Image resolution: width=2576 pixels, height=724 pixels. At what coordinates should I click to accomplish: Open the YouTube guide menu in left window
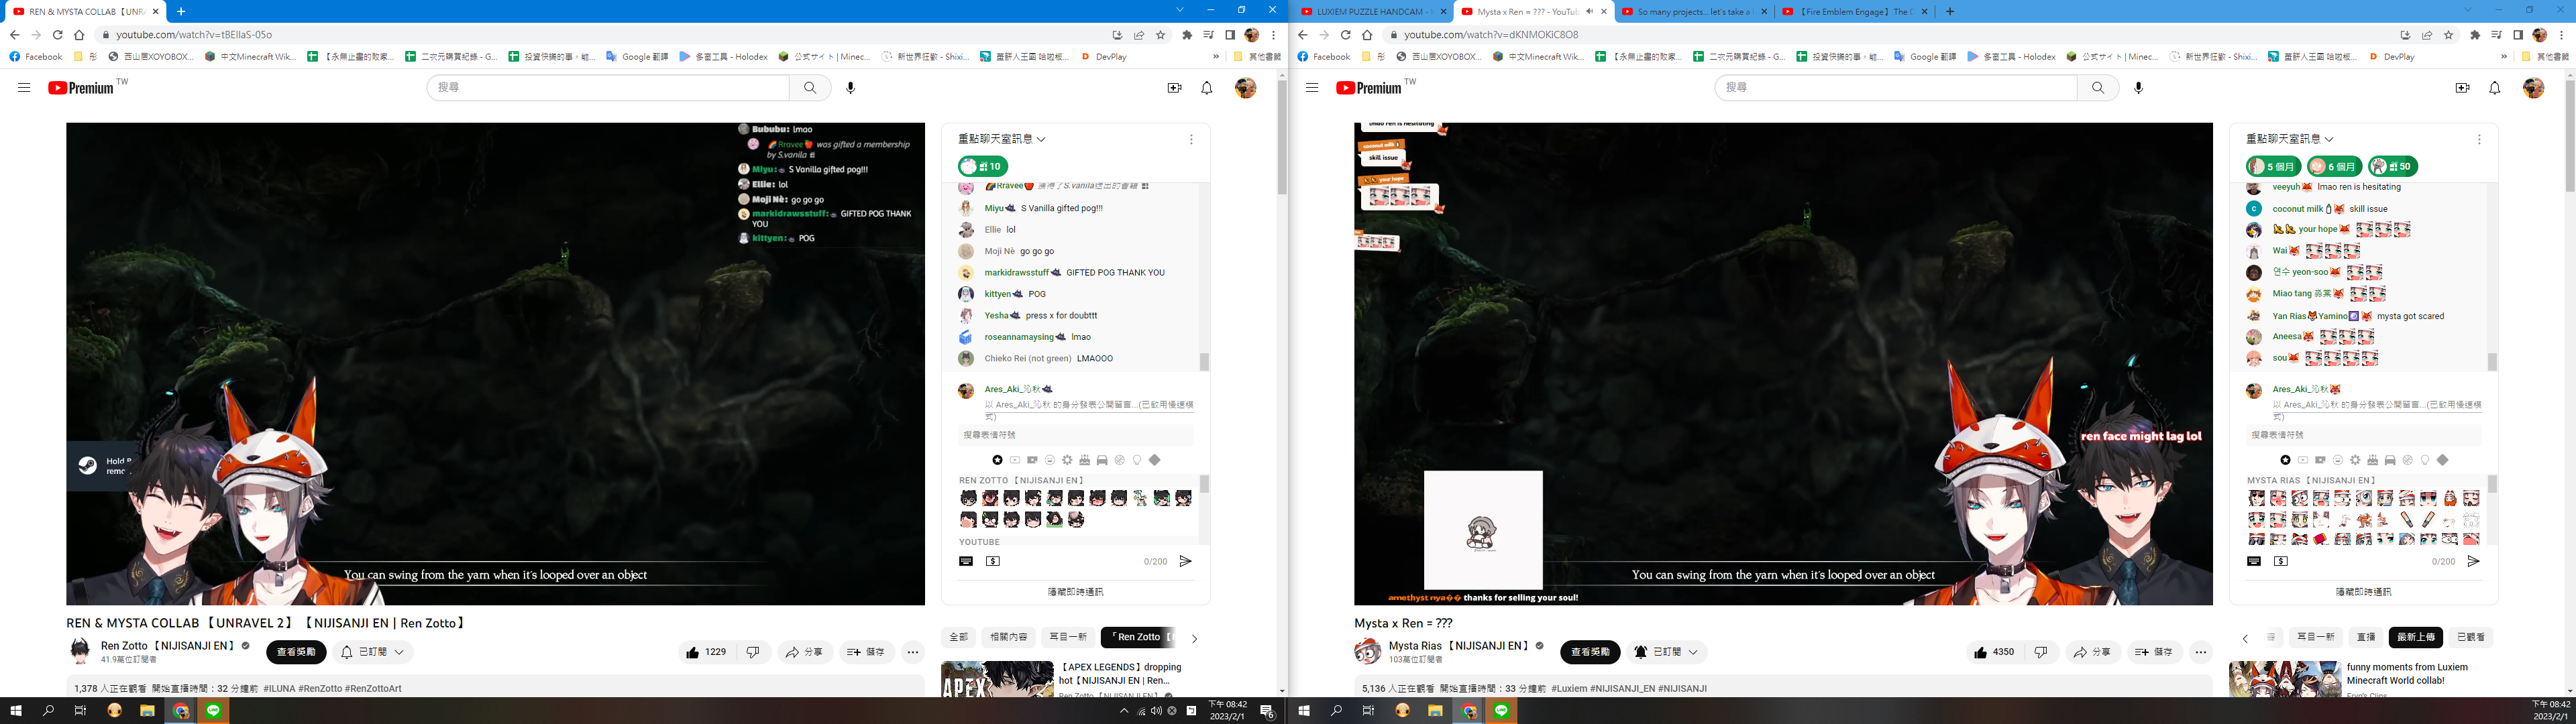pos(24,88)
